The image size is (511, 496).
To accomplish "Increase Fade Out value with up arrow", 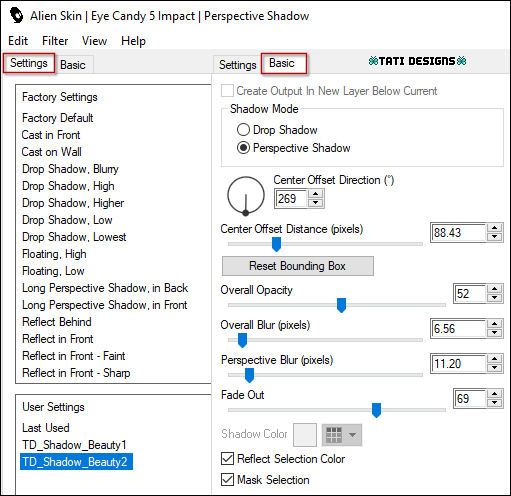I will tap(495, 394).
